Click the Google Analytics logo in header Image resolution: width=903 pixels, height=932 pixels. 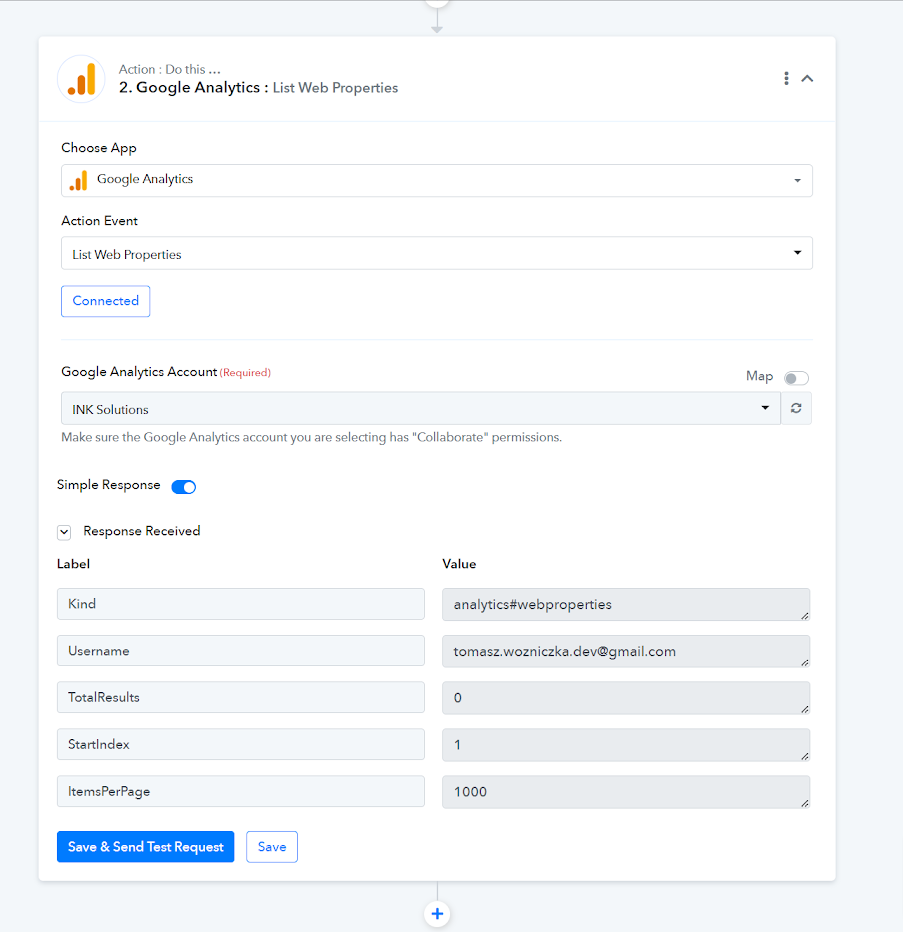[x=81, y=79]
